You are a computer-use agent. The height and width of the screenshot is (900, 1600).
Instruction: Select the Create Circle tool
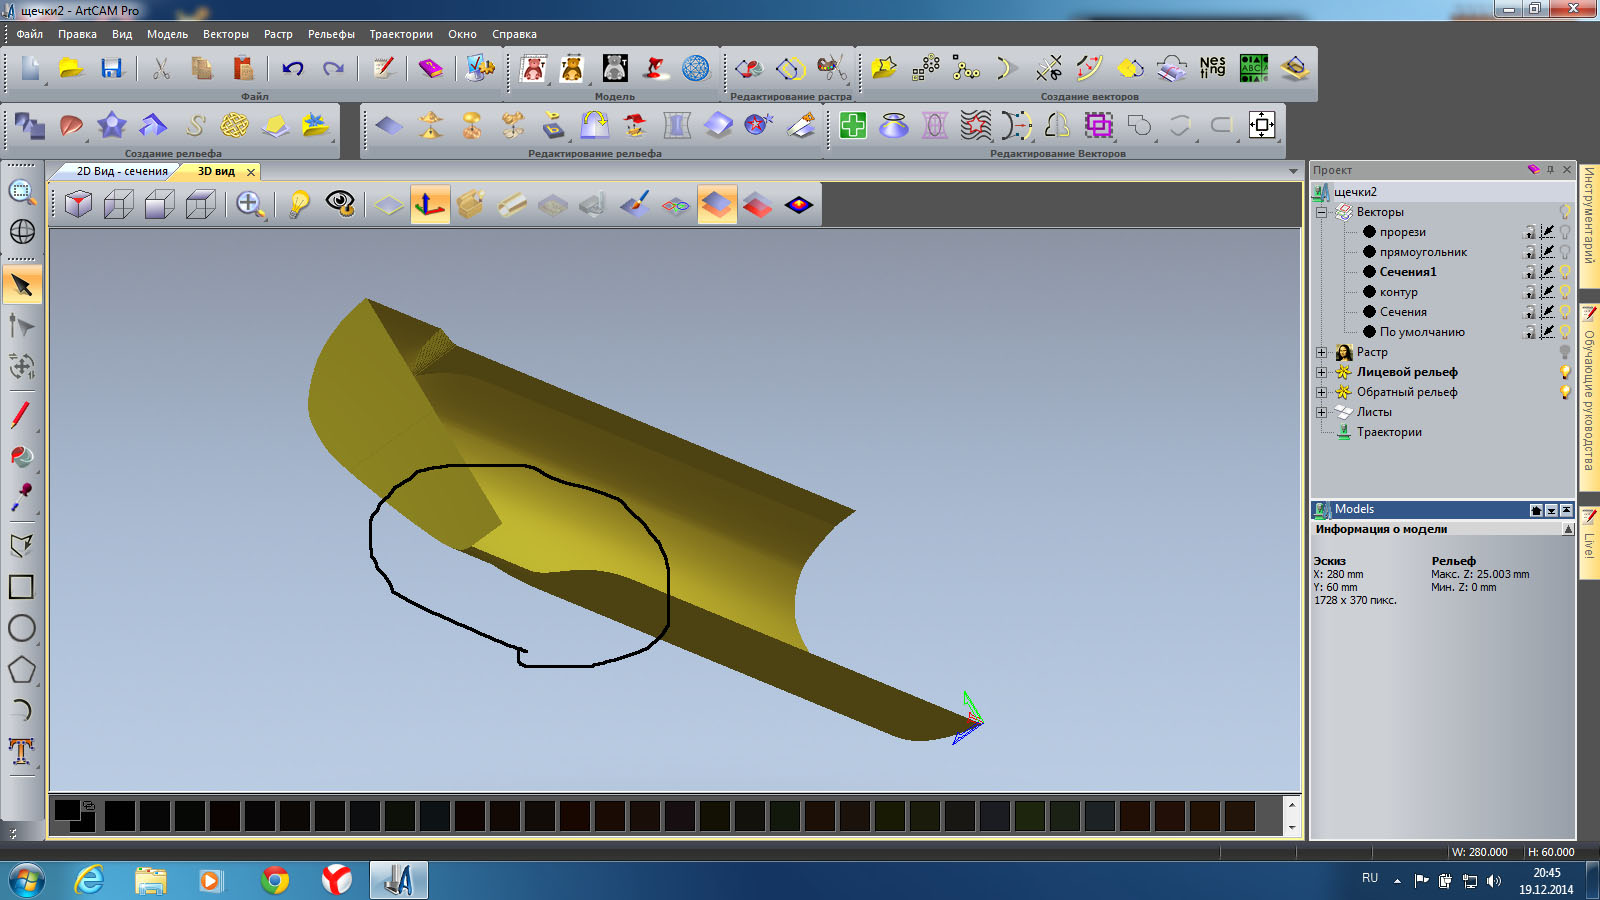pyautogui.click(x=21, y=628)
